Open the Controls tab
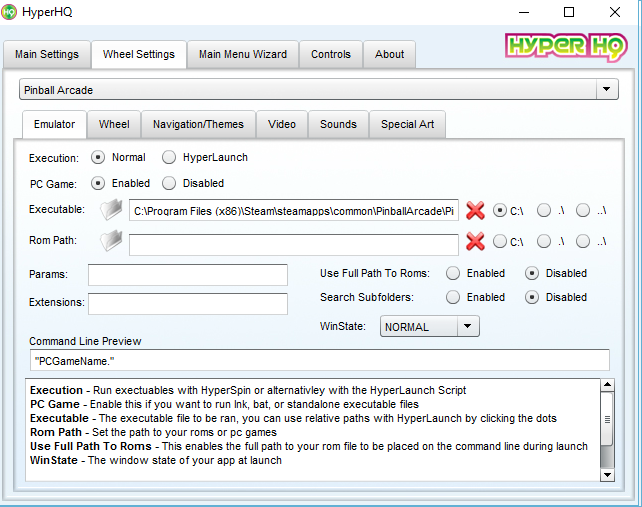 [x=331, y=54]
